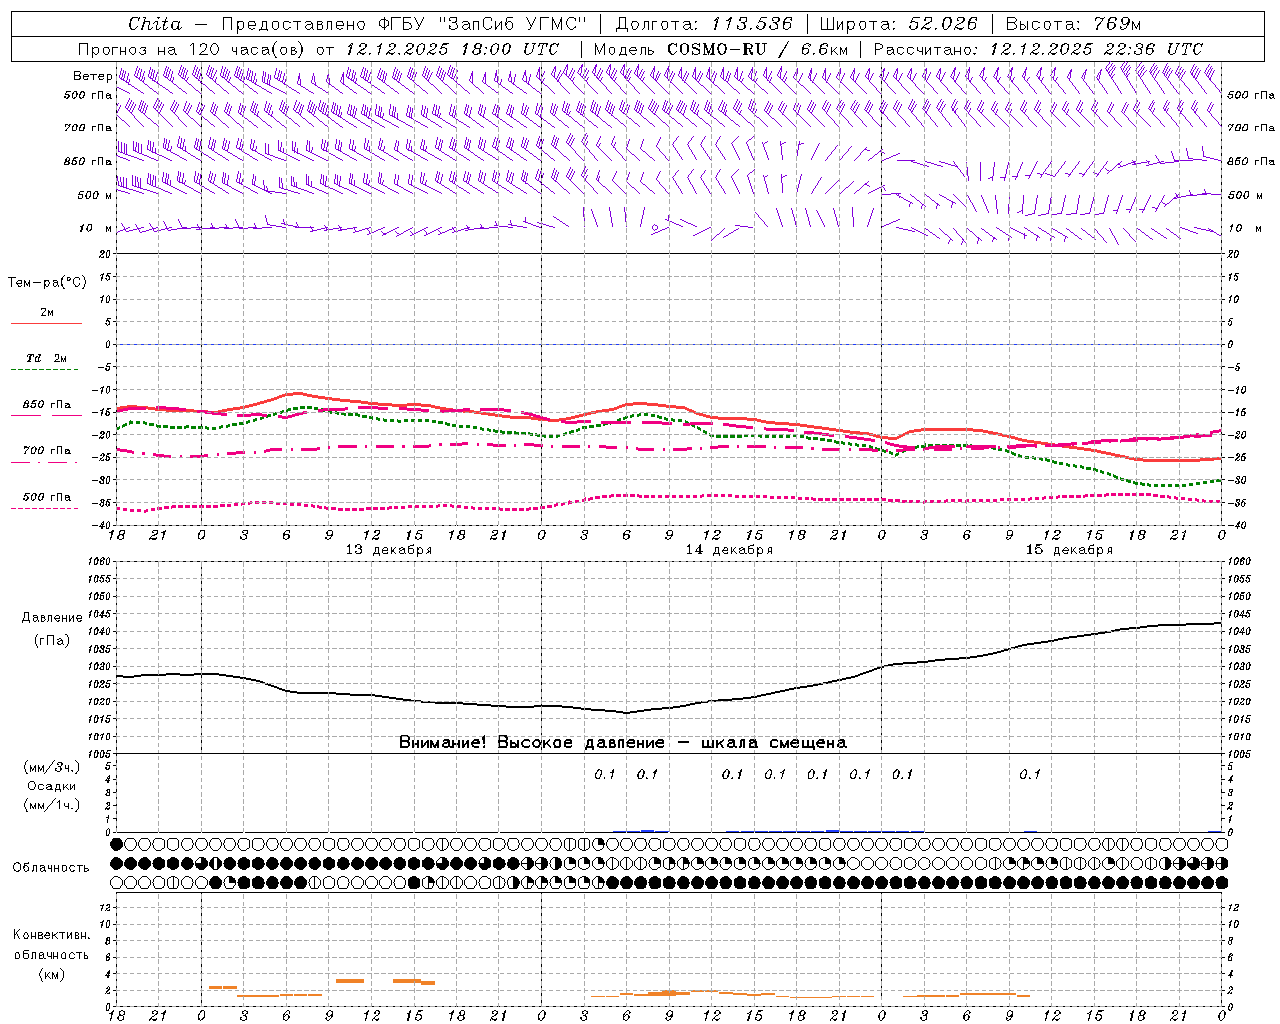Click "Прогноз на 120 часа(ов)" text
This screenshot has height=1024, width=1280.
[191, 49]
